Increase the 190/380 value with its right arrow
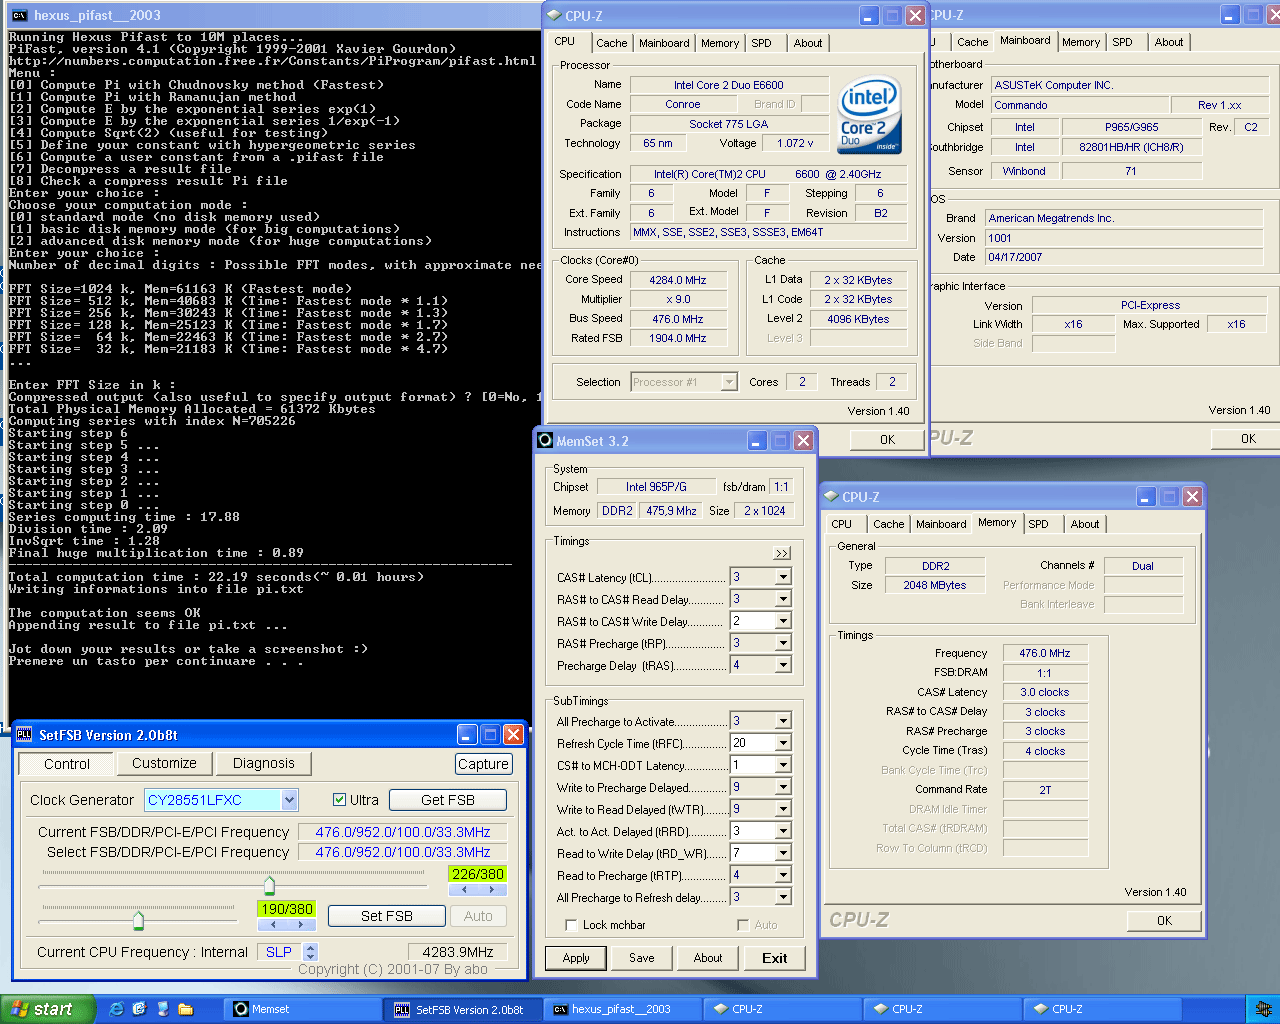The image size is (1280, 1024). click(300, 924)
